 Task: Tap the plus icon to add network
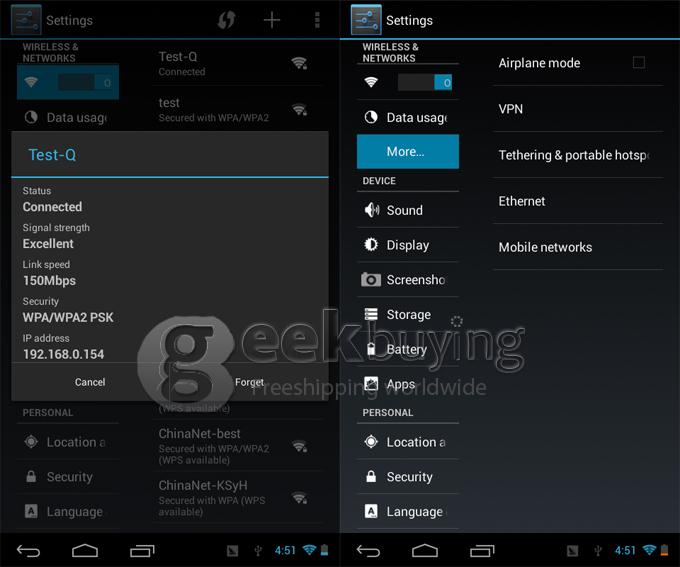click(272, 20)
